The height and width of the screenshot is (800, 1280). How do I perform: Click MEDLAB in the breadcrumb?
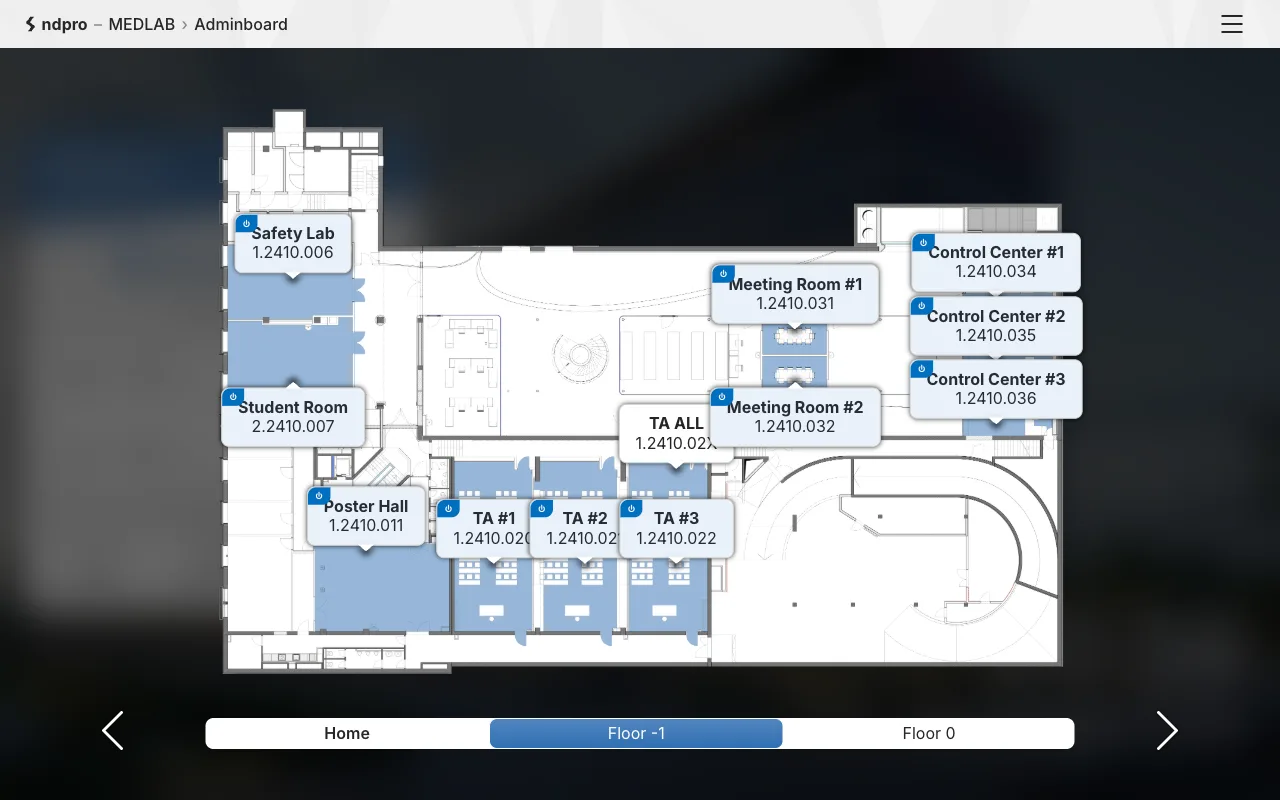142,24
